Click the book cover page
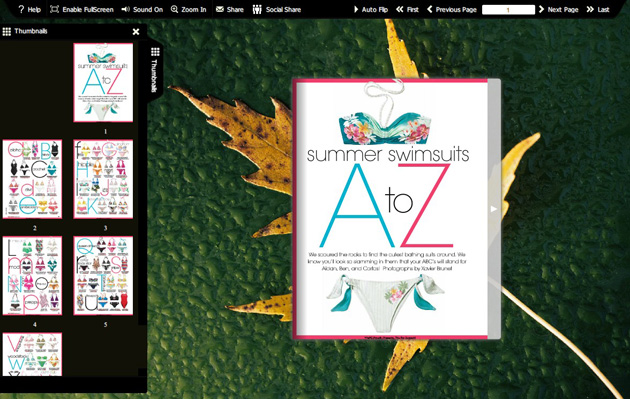This screenshot has width=630, height=399. (x=391, y=209)
